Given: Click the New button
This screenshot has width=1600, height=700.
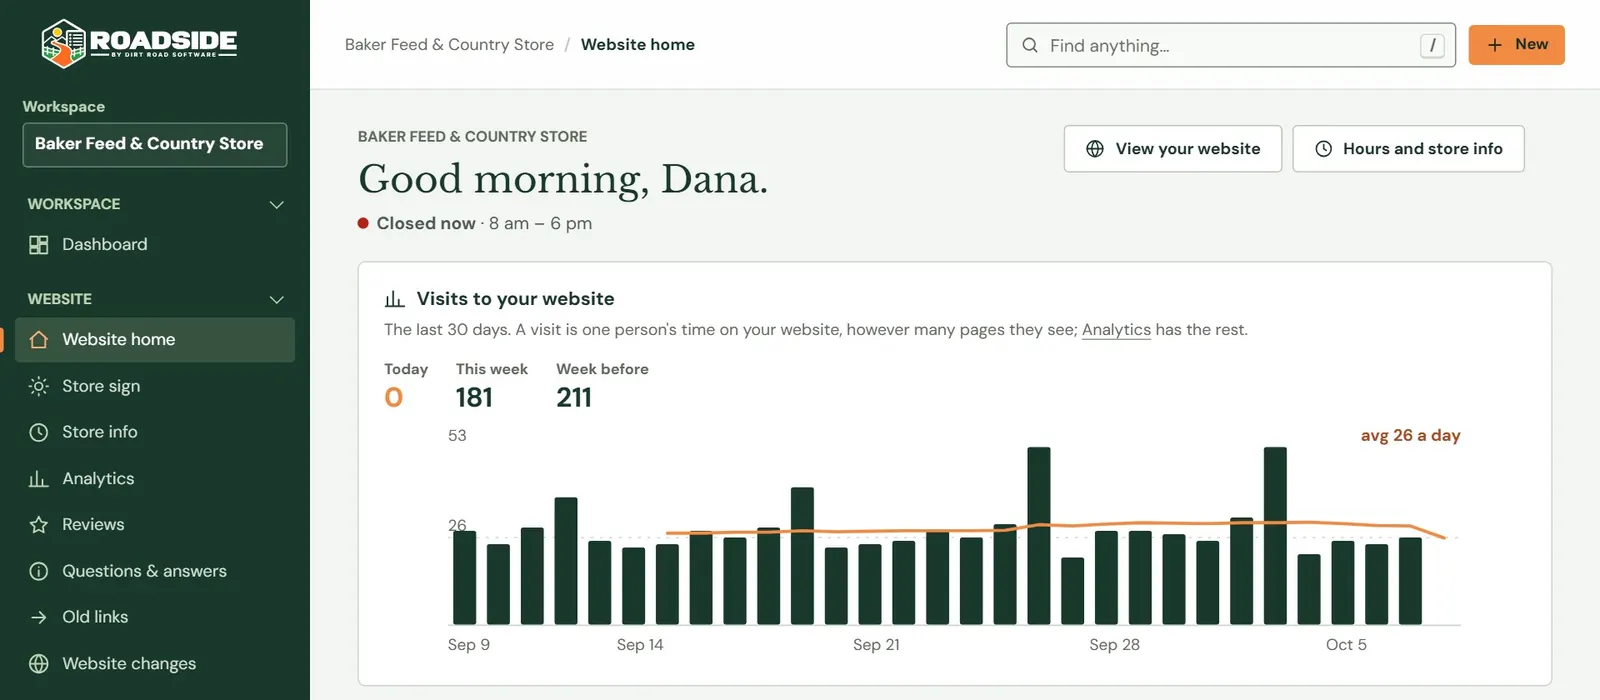Looking at the screenshot, I should click(1516, 45).
